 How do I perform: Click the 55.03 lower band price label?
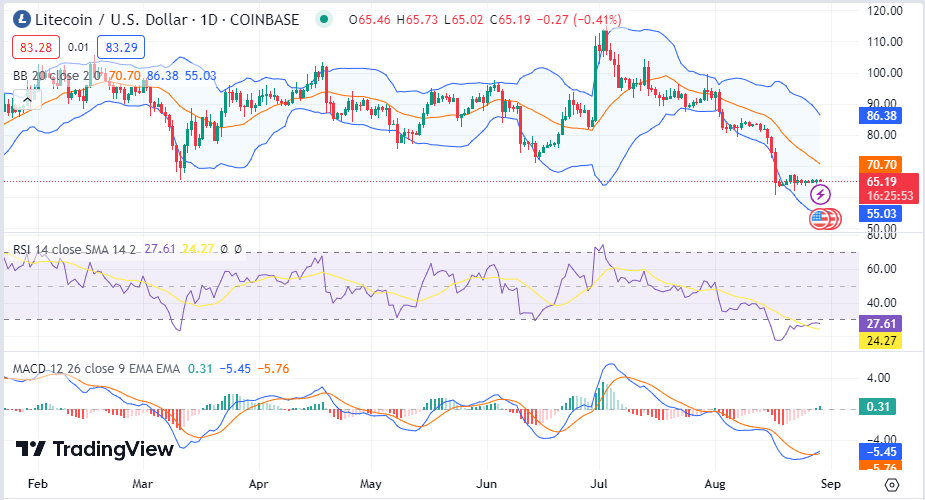[x=880, y=214]
